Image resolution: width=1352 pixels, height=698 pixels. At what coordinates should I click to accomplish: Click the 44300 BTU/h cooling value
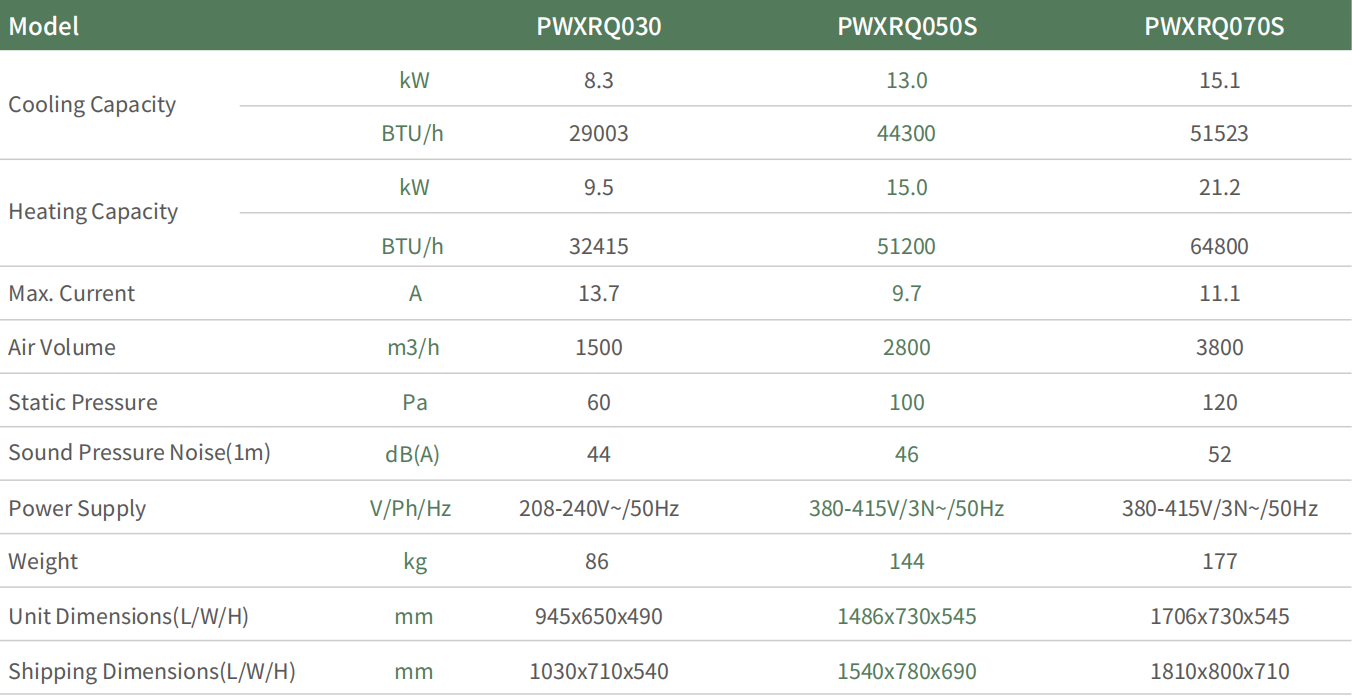point(906,133)
